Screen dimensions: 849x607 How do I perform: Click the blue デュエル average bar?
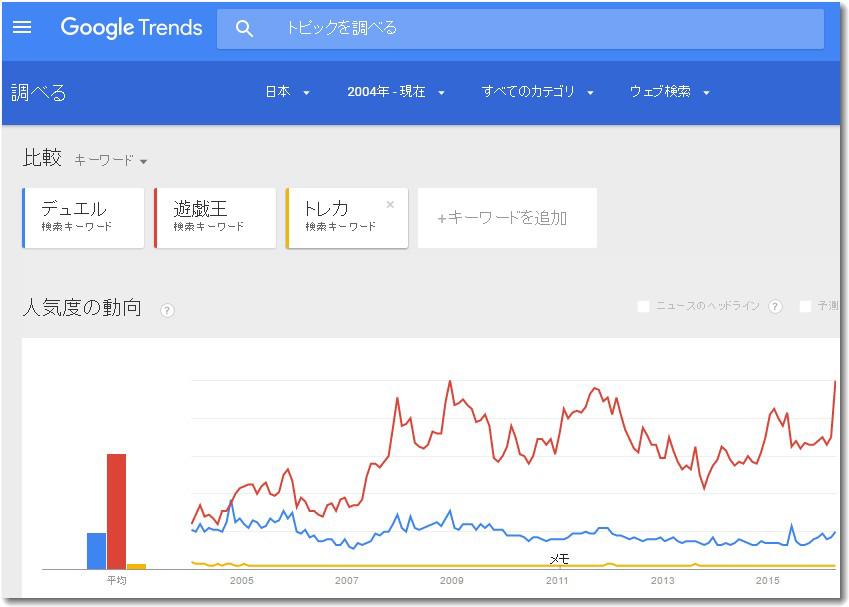(96, 551)
